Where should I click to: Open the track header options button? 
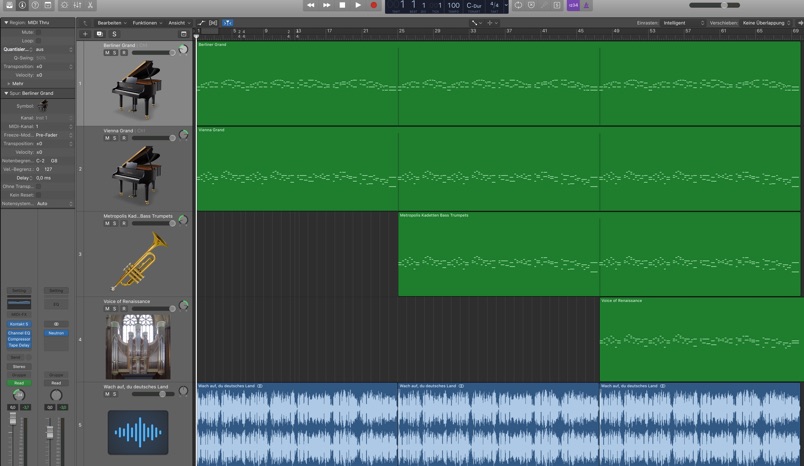[184, 34]
